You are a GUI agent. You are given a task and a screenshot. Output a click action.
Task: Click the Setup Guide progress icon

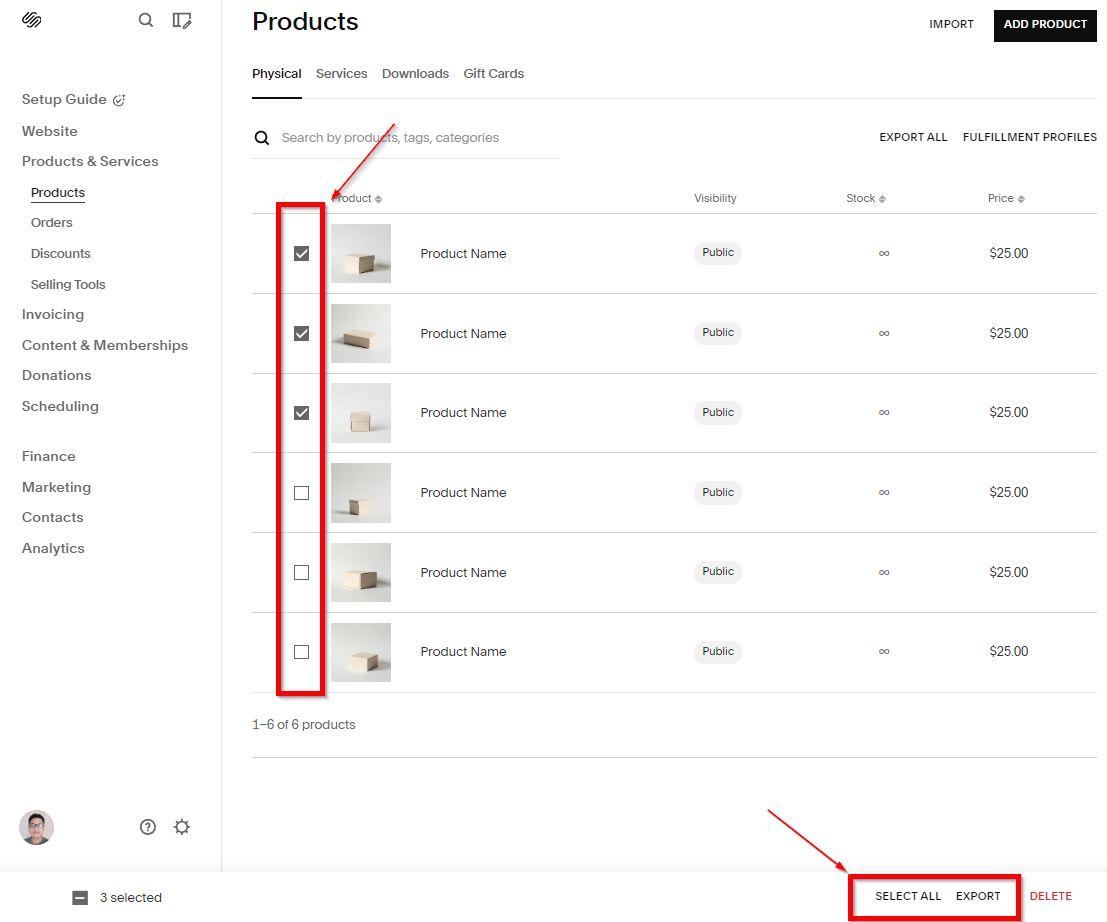pos(119,100)
